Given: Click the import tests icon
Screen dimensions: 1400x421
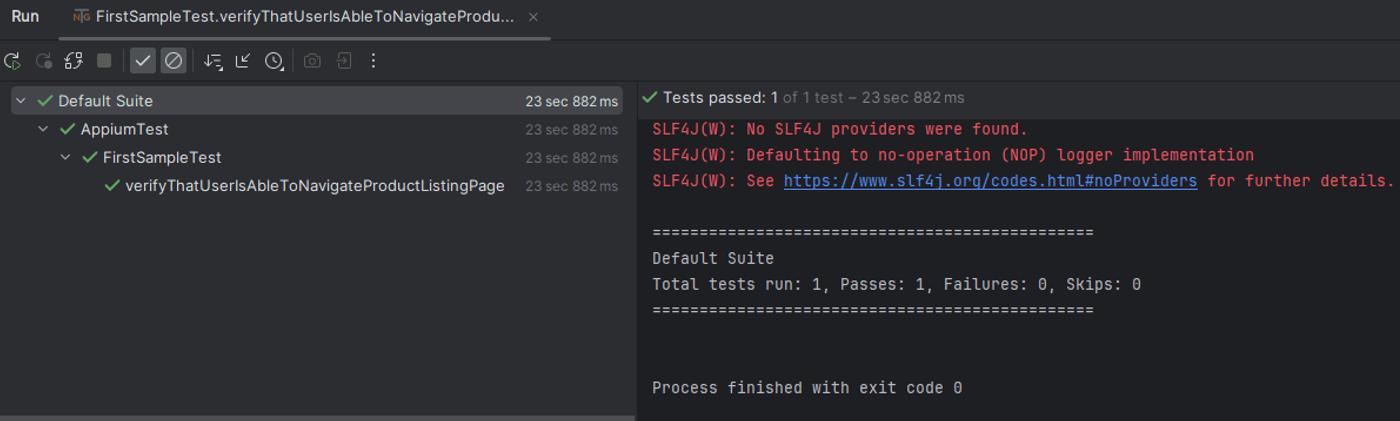Looking at the screenshot, I should tap(343, 61).
